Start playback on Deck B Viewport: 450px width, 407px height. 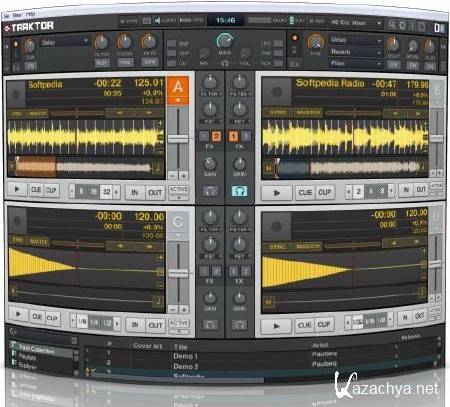276,193
